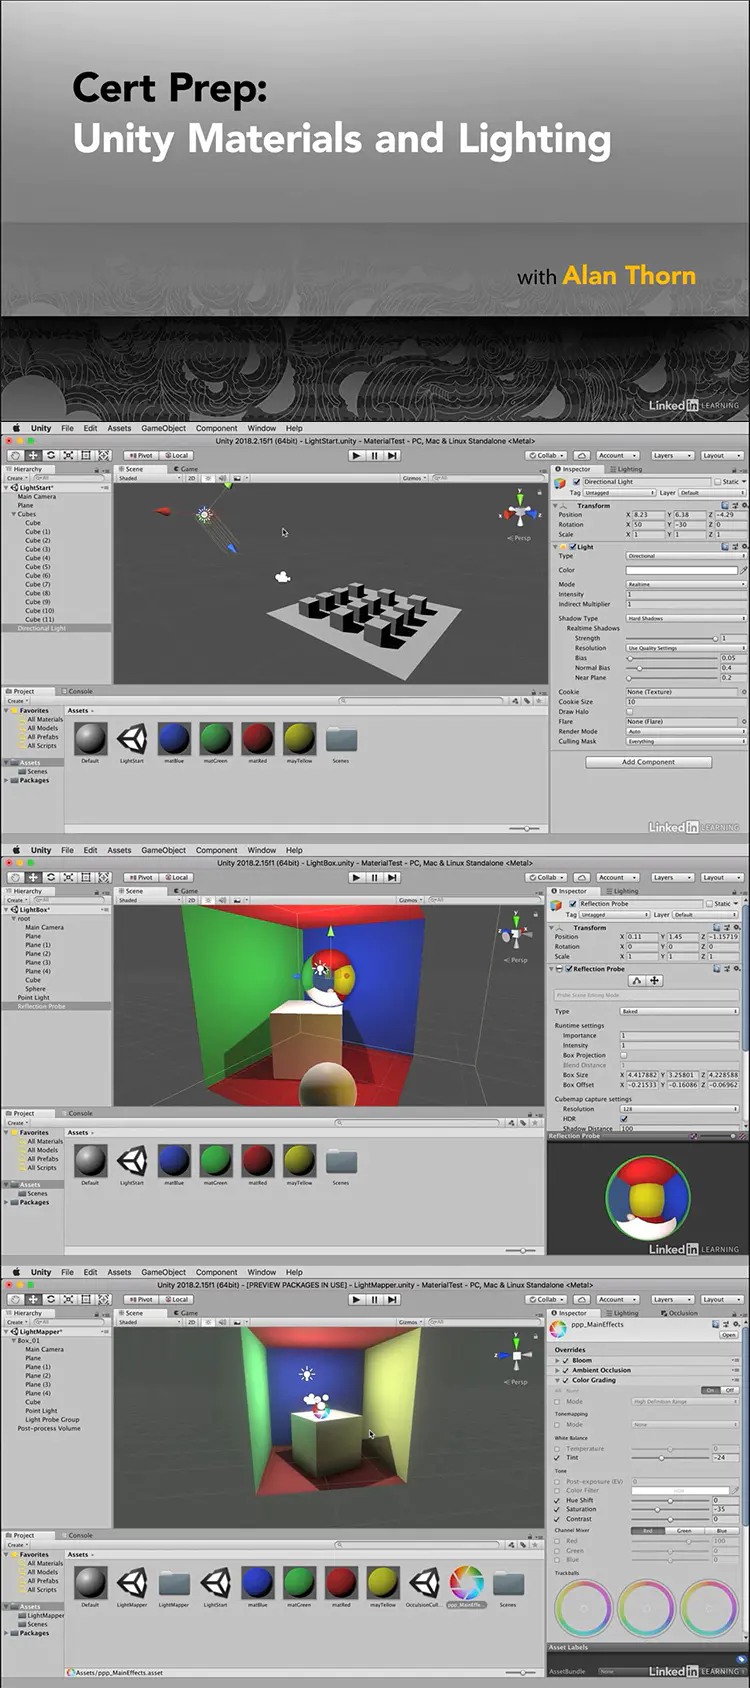Select Rect tool in top LightStart window
The image size is (750, 1688).
(86, 455)
